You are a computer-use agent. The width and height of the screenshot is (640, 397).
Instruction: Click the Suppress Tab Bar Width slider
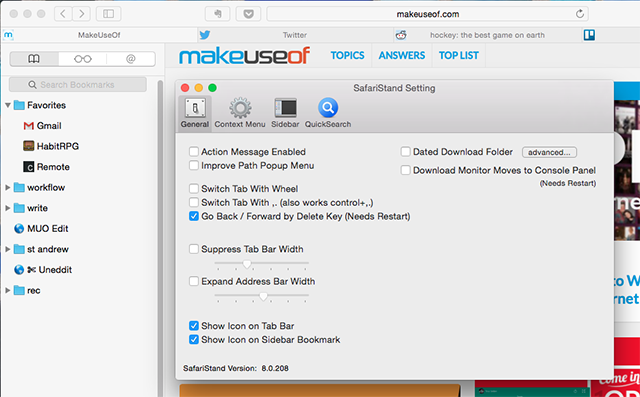click(262, 264)
